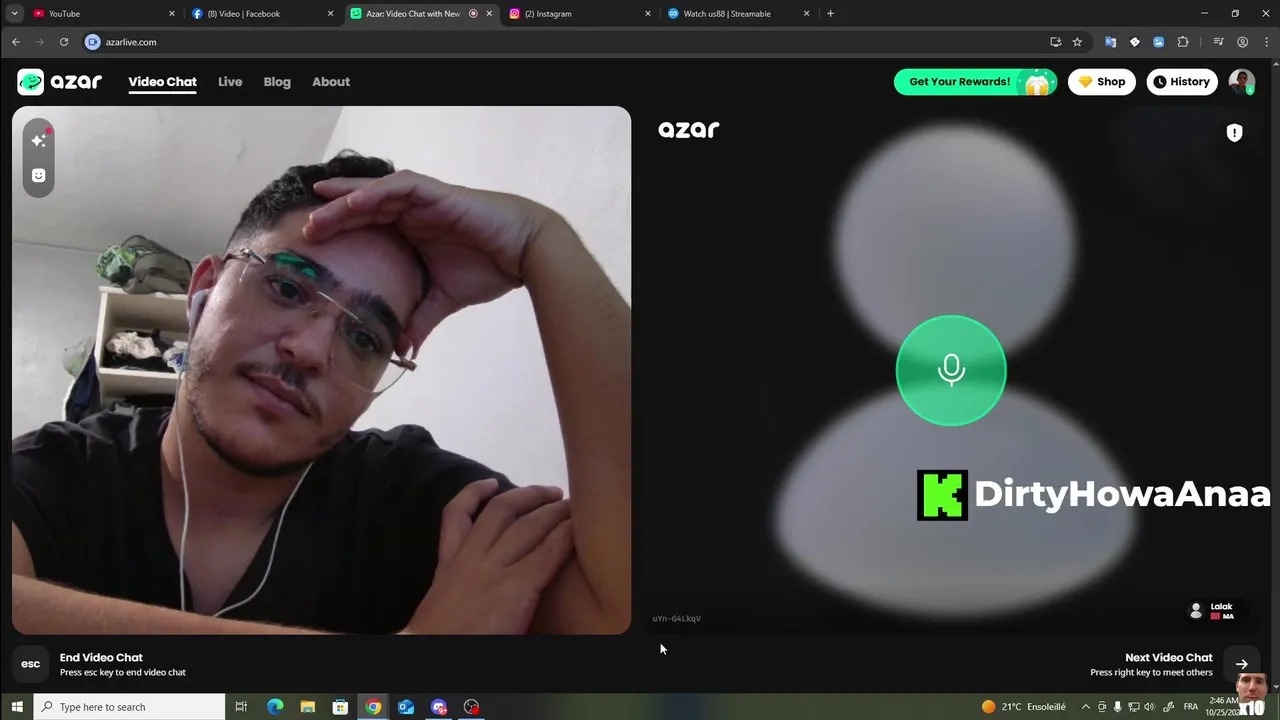Open the weather widget 21°C Ensoleillé
Screen dimensions: 1280x720
[x=1023, y=707]
